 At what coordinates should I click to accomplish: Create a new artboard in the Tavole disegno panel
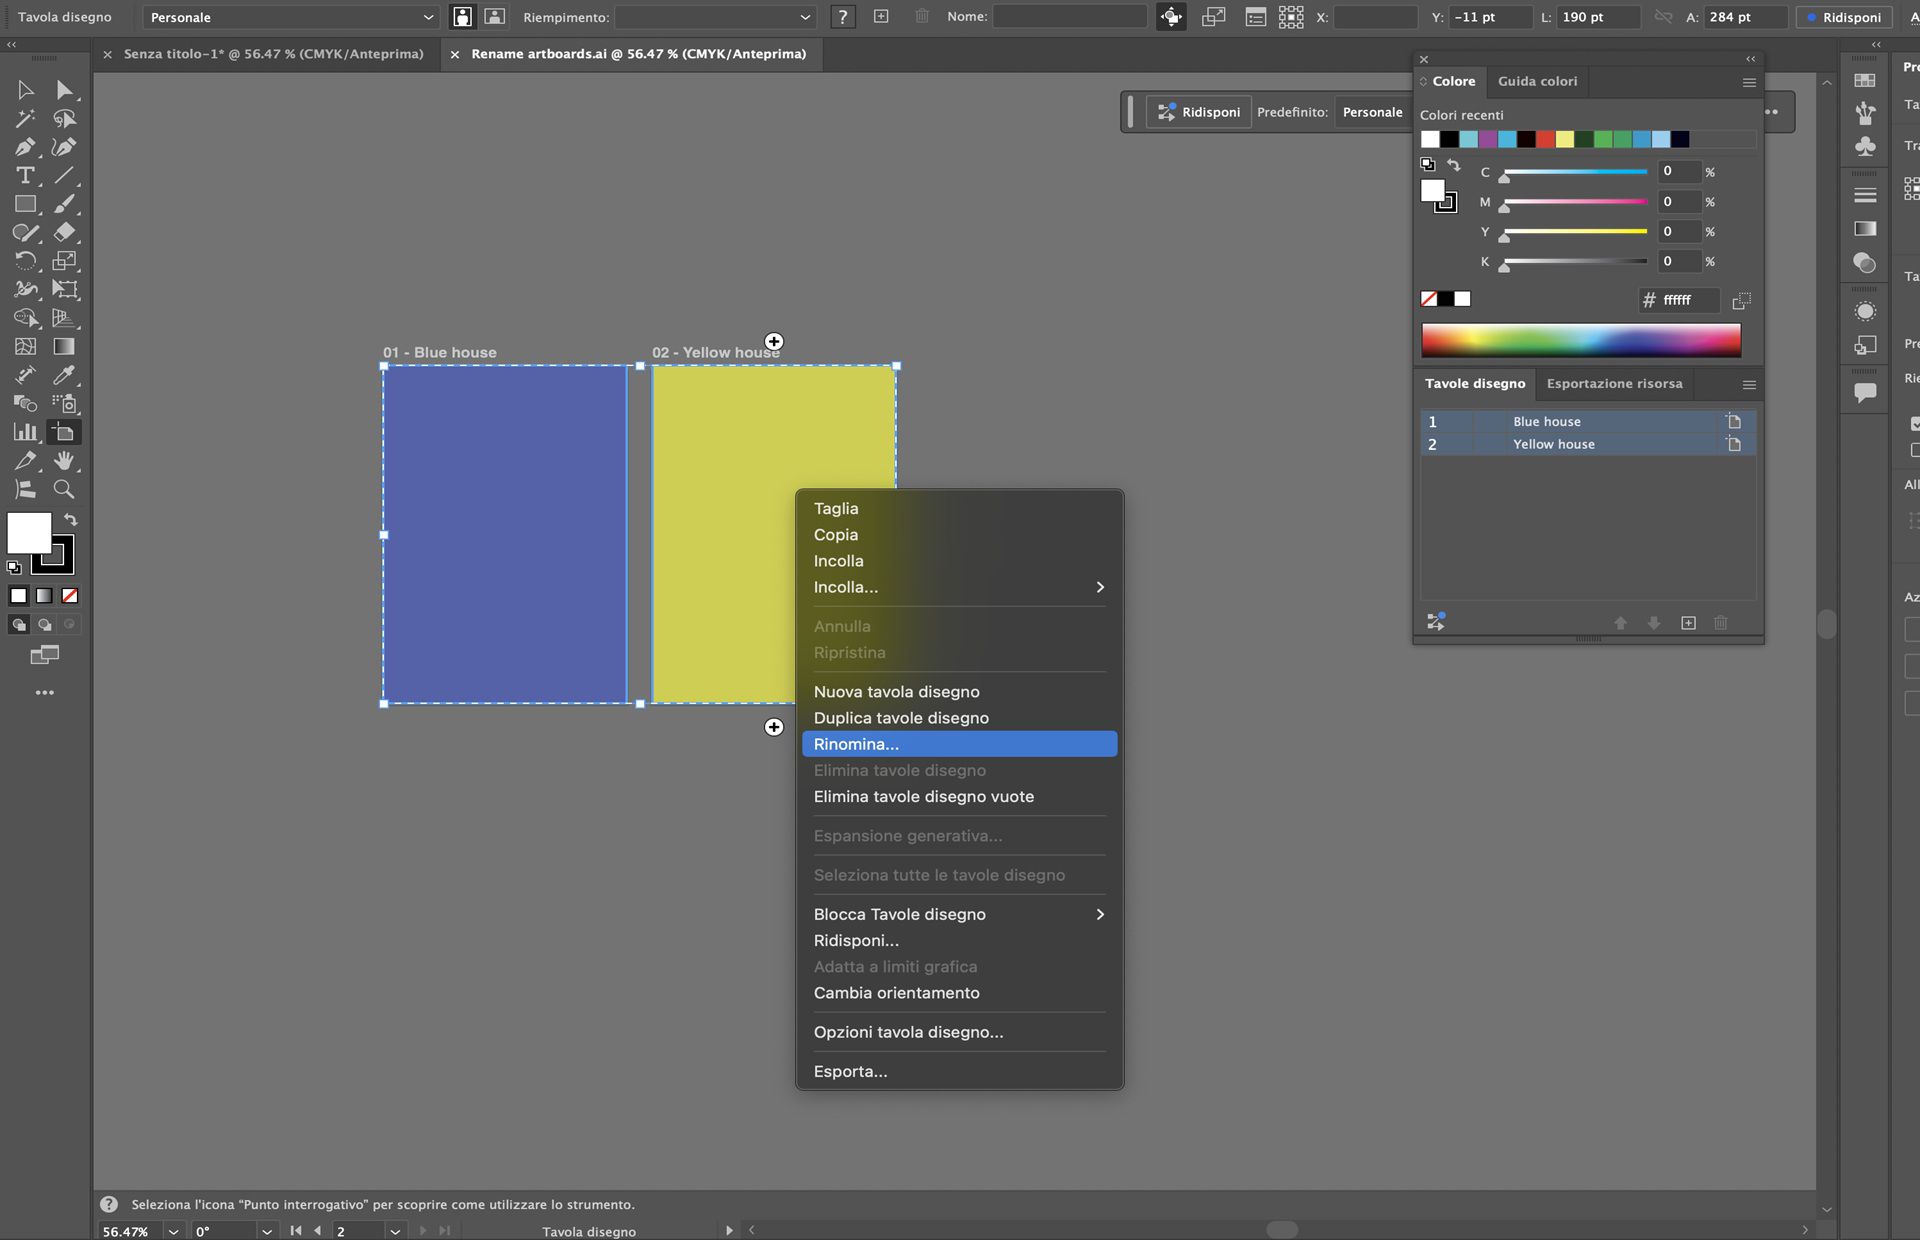(1688, 623)
